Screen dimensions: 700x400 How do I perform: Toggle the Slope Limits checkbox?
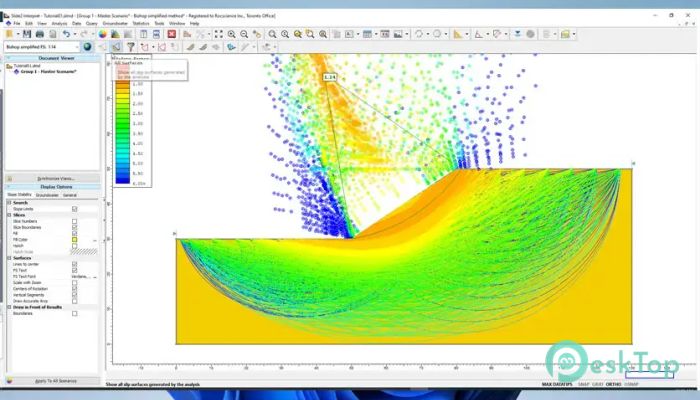(75, 209)
